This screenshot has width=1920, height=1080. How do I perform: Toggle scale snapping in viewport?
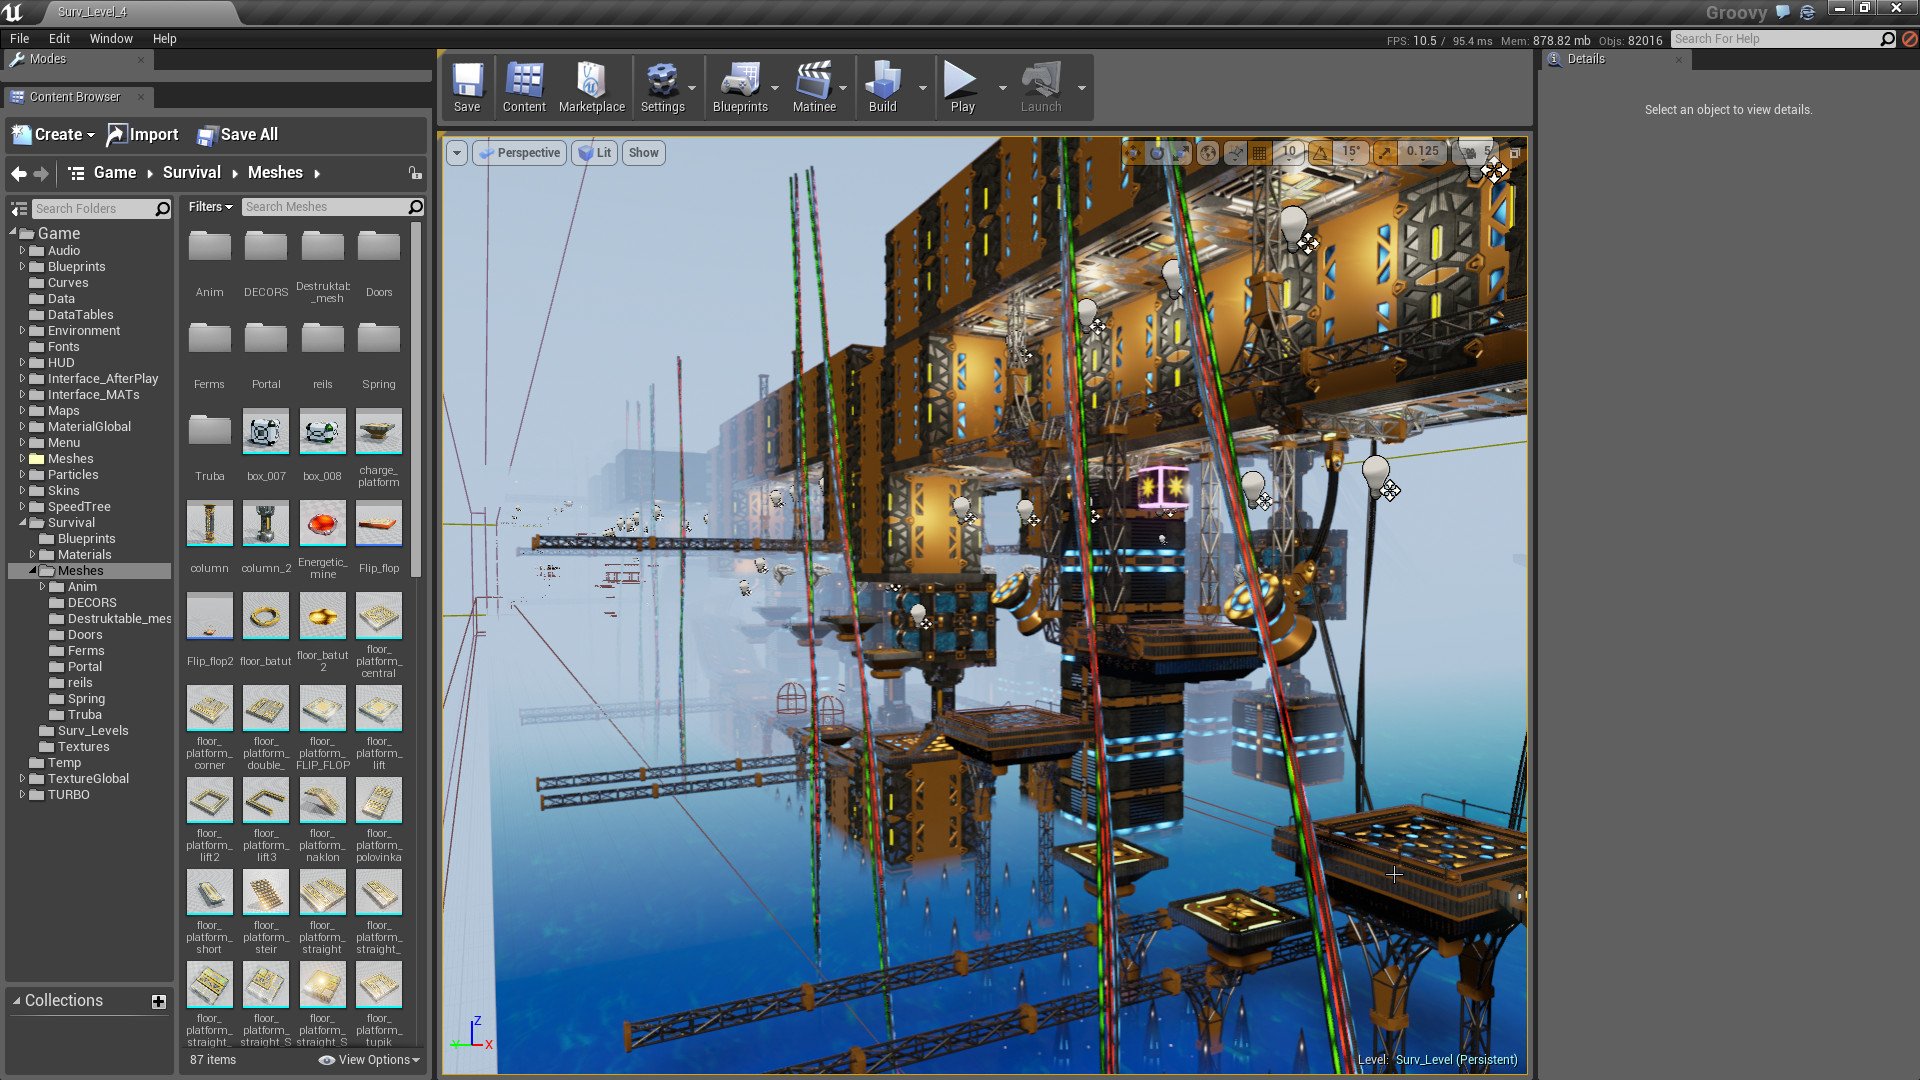coord(1384,153)
